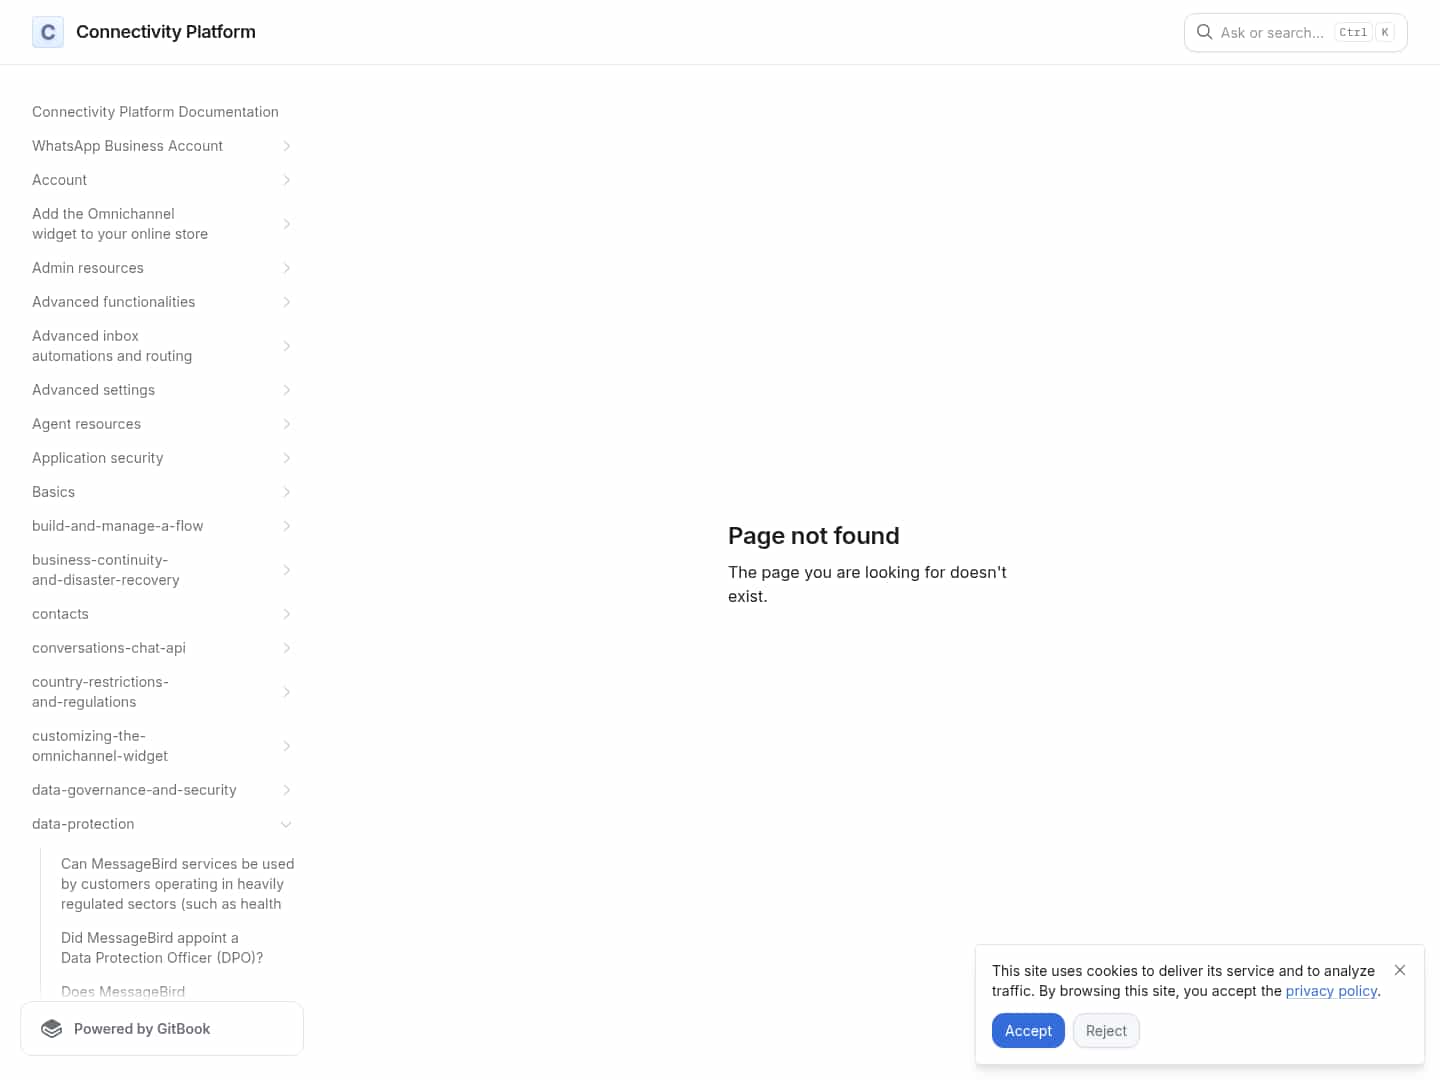Expand the Account section chevron
The width and height of the screenshot is (1440, 1080).
pyautogui.click(x=287, y=180)
